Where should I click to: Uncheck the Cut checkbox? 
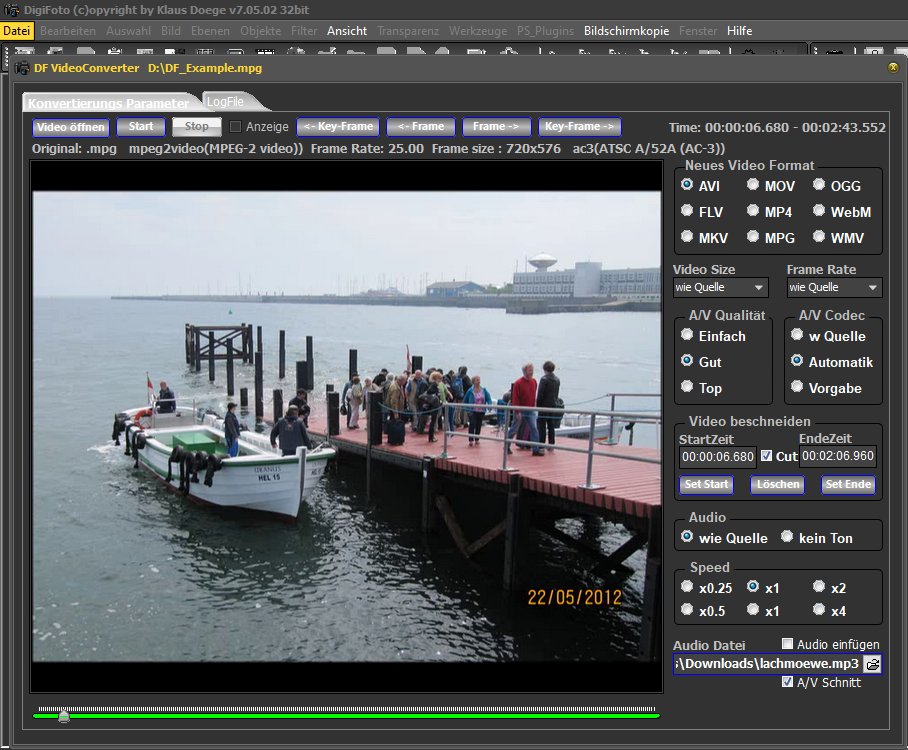pos(766,456)
